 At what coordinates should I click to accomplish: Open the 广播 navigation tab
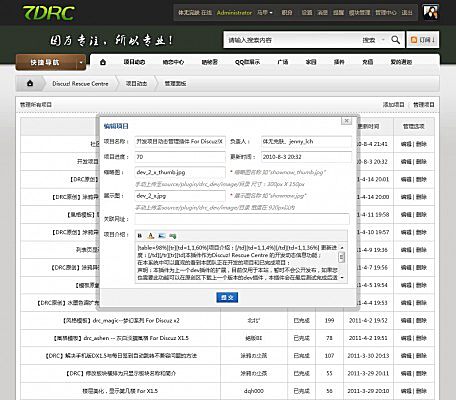point(283,62)
